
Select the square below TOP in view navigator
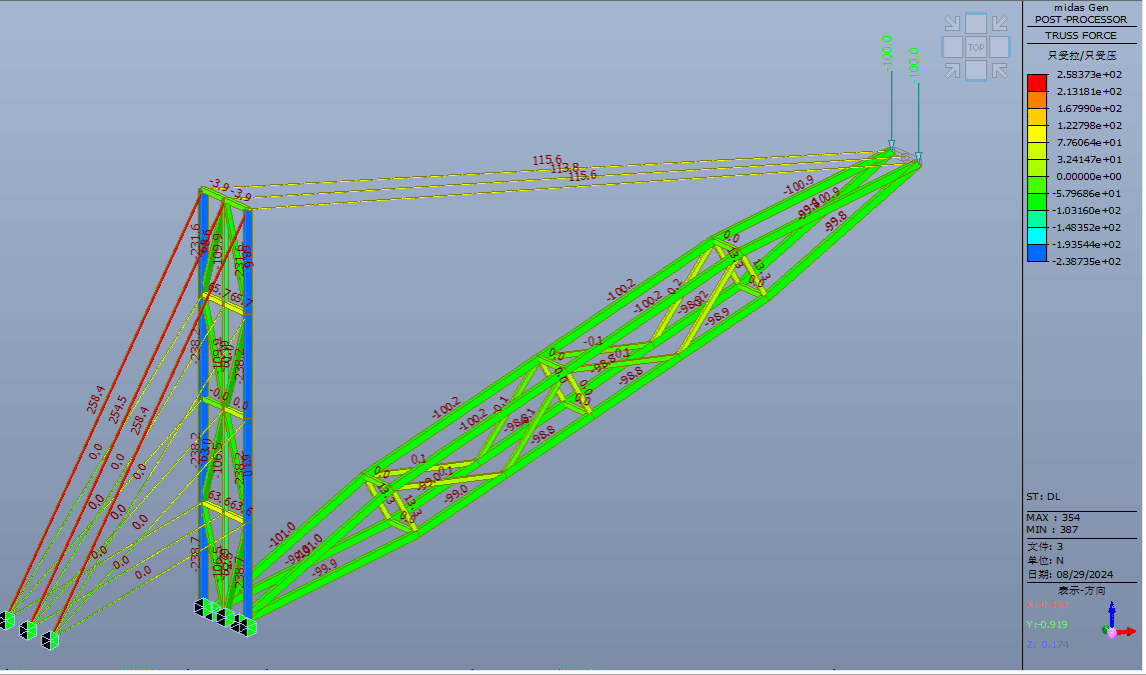point(976,70)
